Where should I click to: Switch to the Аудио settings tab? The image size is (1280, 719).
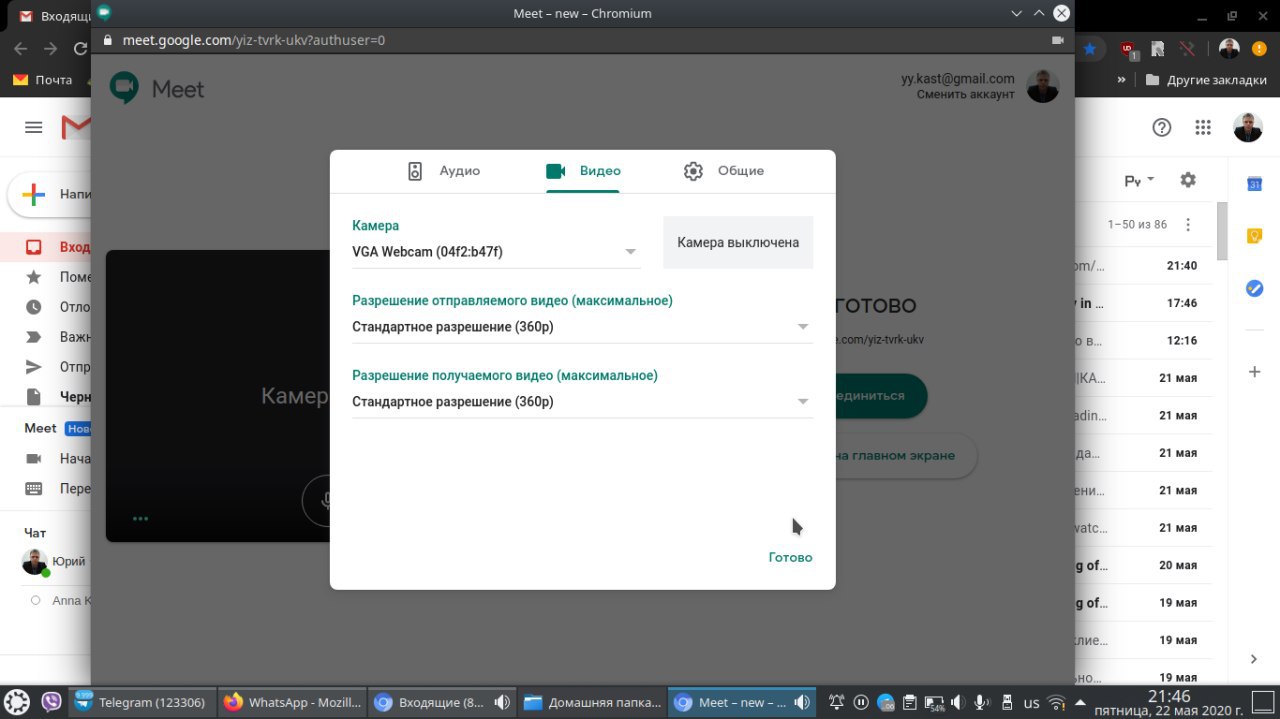[x=443, y=171]
